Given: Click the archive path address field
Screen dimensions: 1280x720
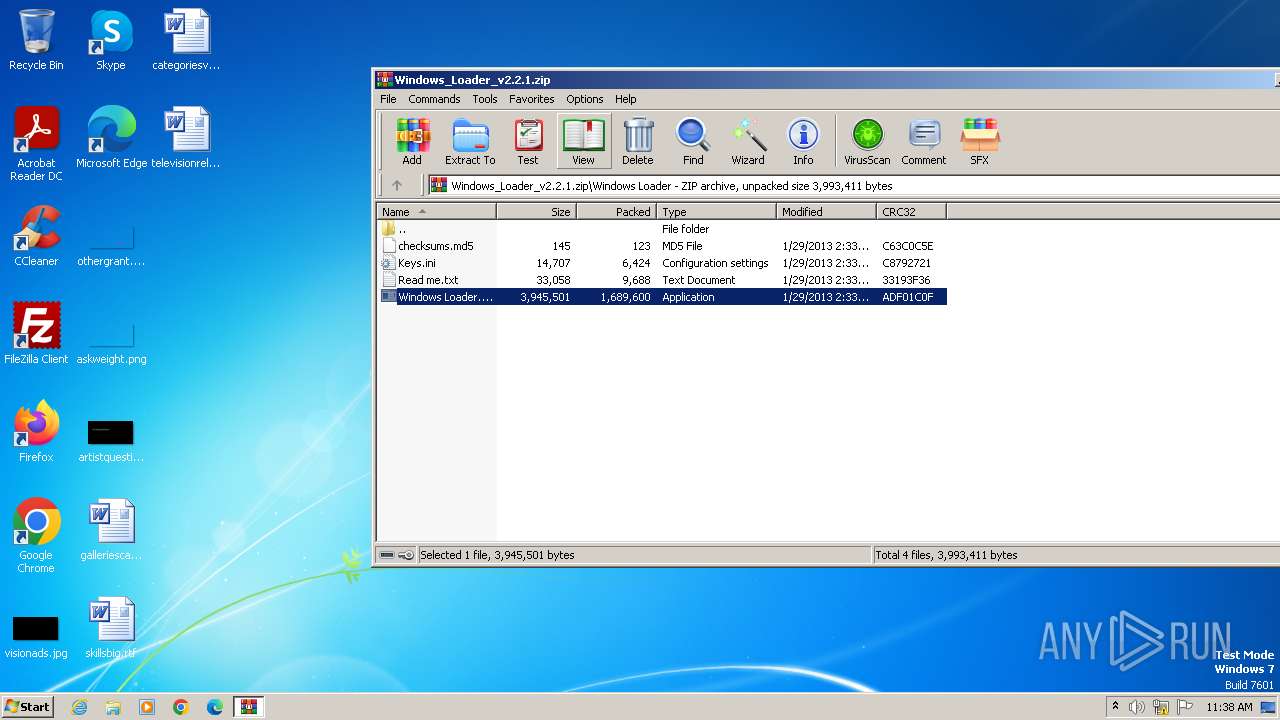Looking at the screenshot, I should (853, 185).
